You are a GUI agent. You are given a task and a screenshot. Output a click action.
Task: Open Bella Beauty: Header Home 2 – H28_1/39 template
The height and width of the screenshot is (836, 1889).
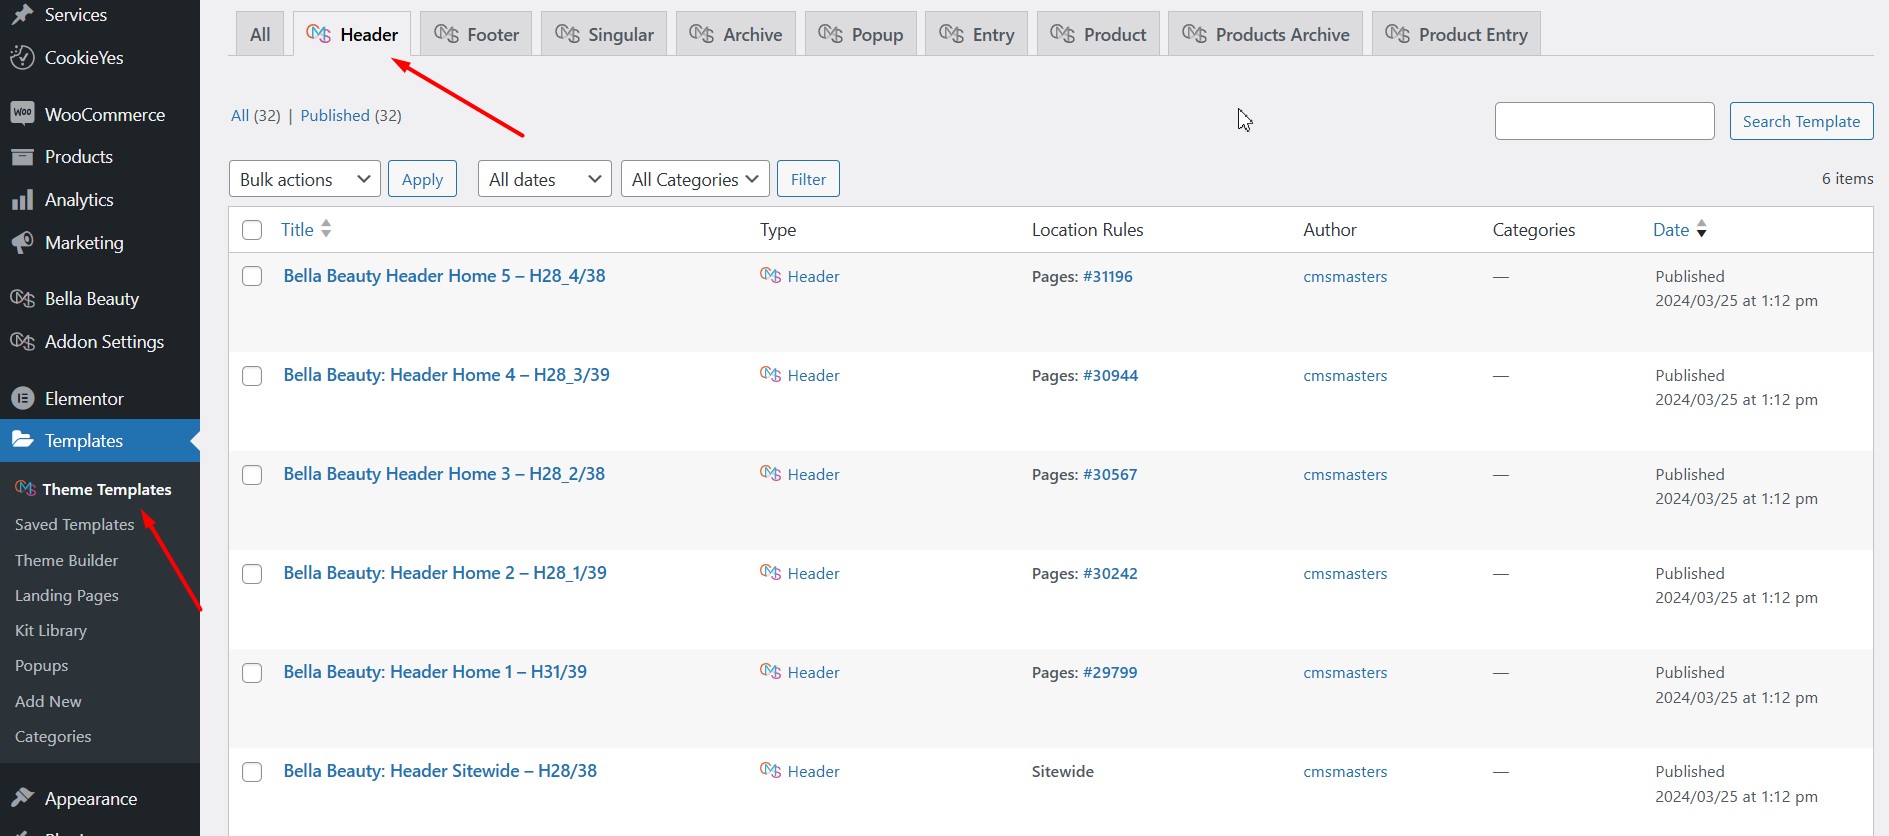(x=445, y=573)
